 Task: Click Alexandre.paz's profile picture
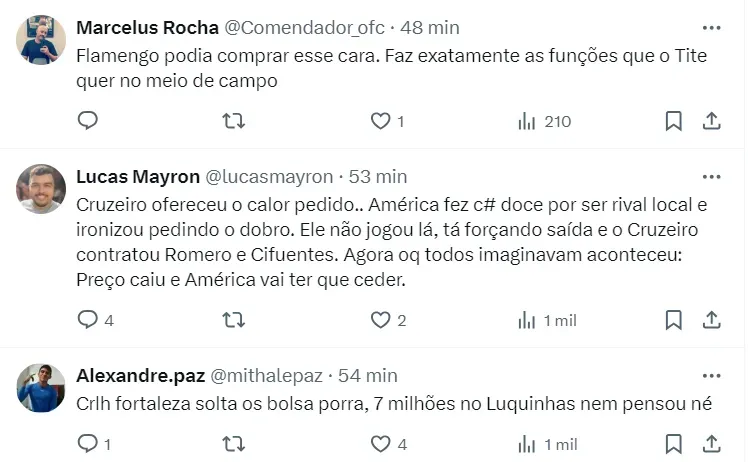tap(42, 388)
